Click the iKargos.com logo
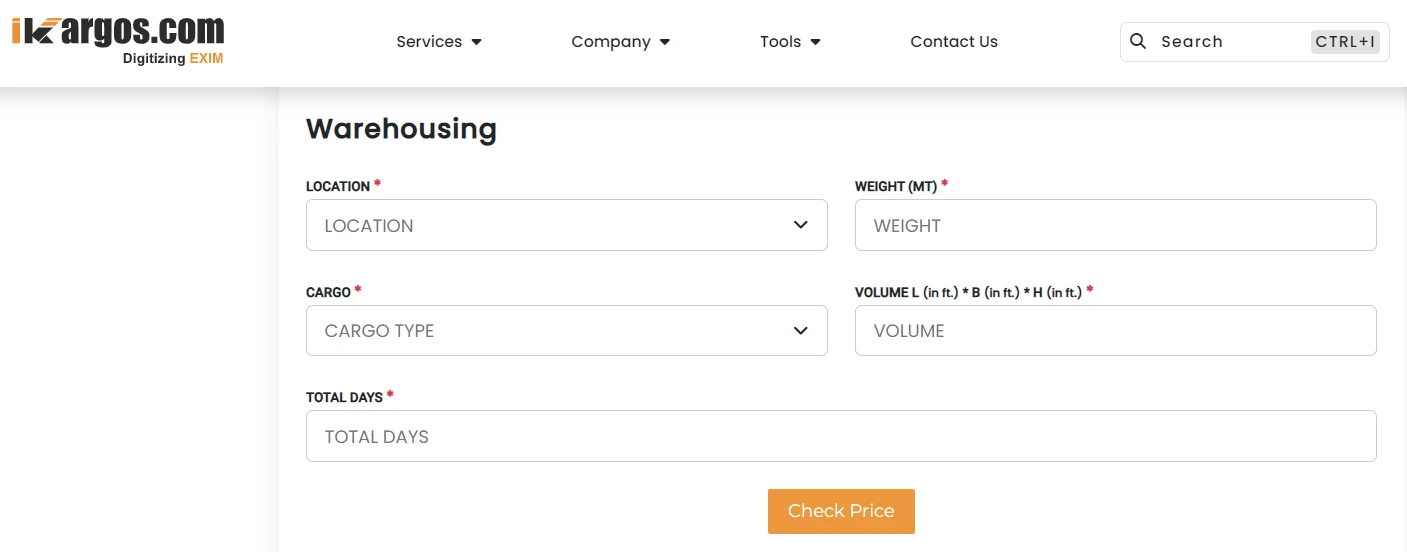 coord(118,40)
